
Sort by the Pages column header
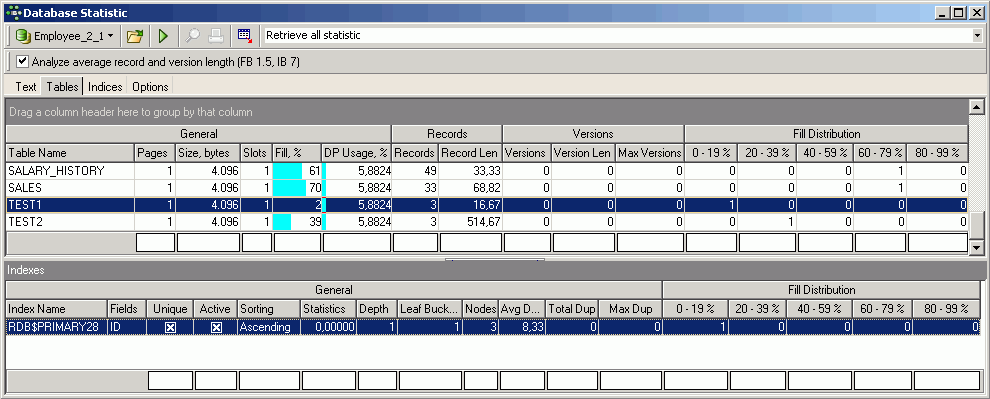[x=155, y=153]
